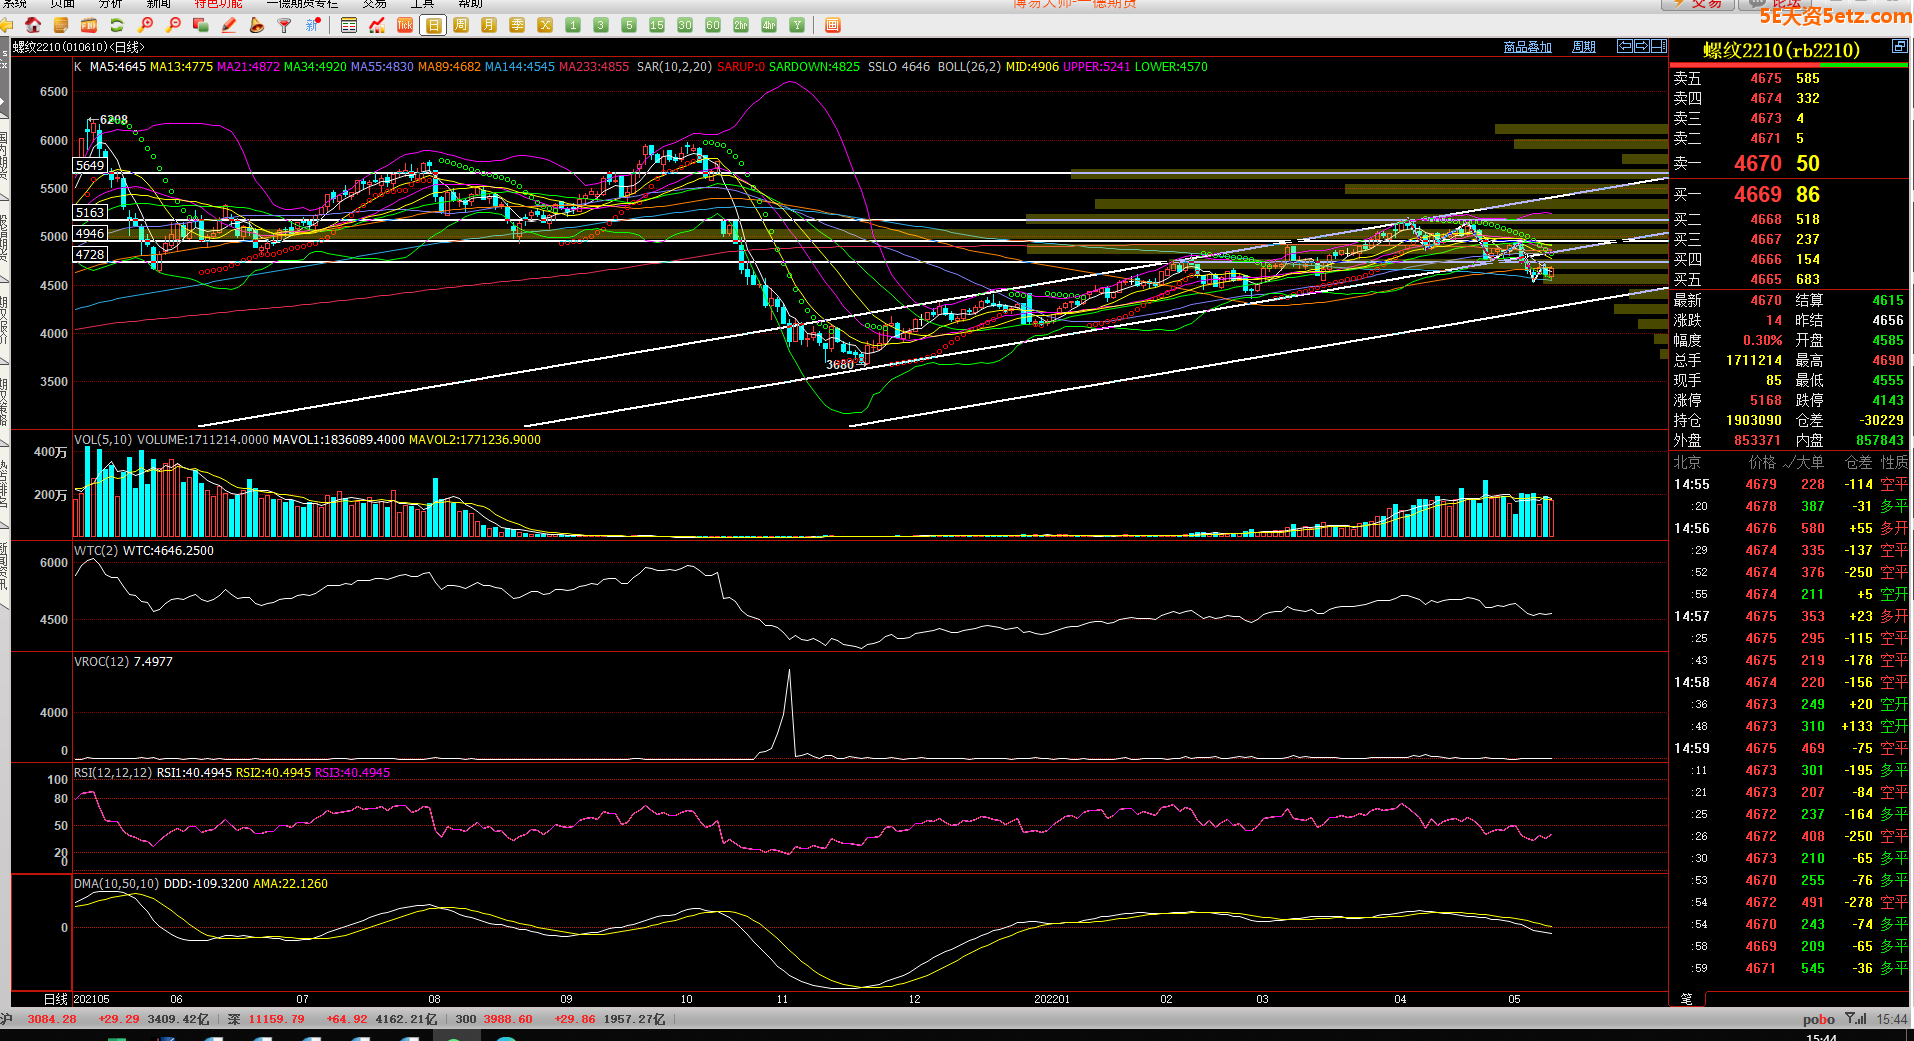Switch to 60-minute chart period
1914x1041 pixels.
(x=713, y=25)
